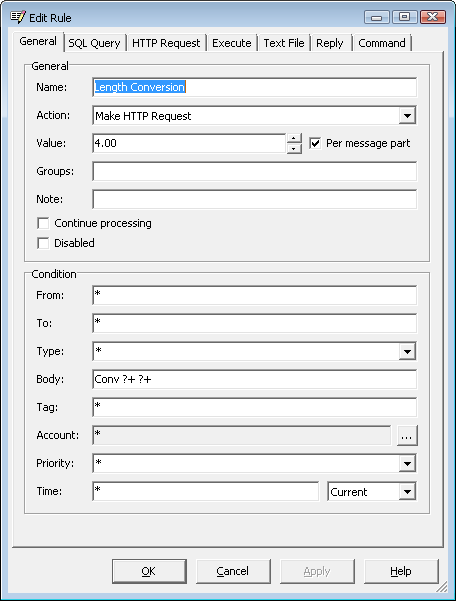The image size is (456, 601).
Task: Click into the Body condition field
Action: [x=254, y=379]
